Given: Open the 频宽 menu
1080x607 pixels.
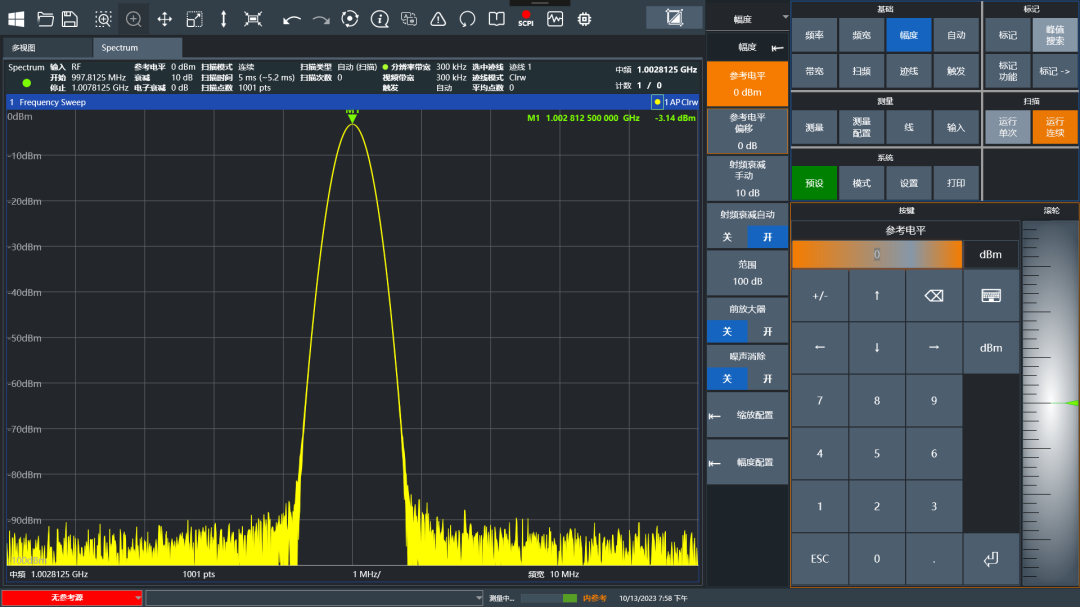Looking at the screenshot, I should coord(861,35).
